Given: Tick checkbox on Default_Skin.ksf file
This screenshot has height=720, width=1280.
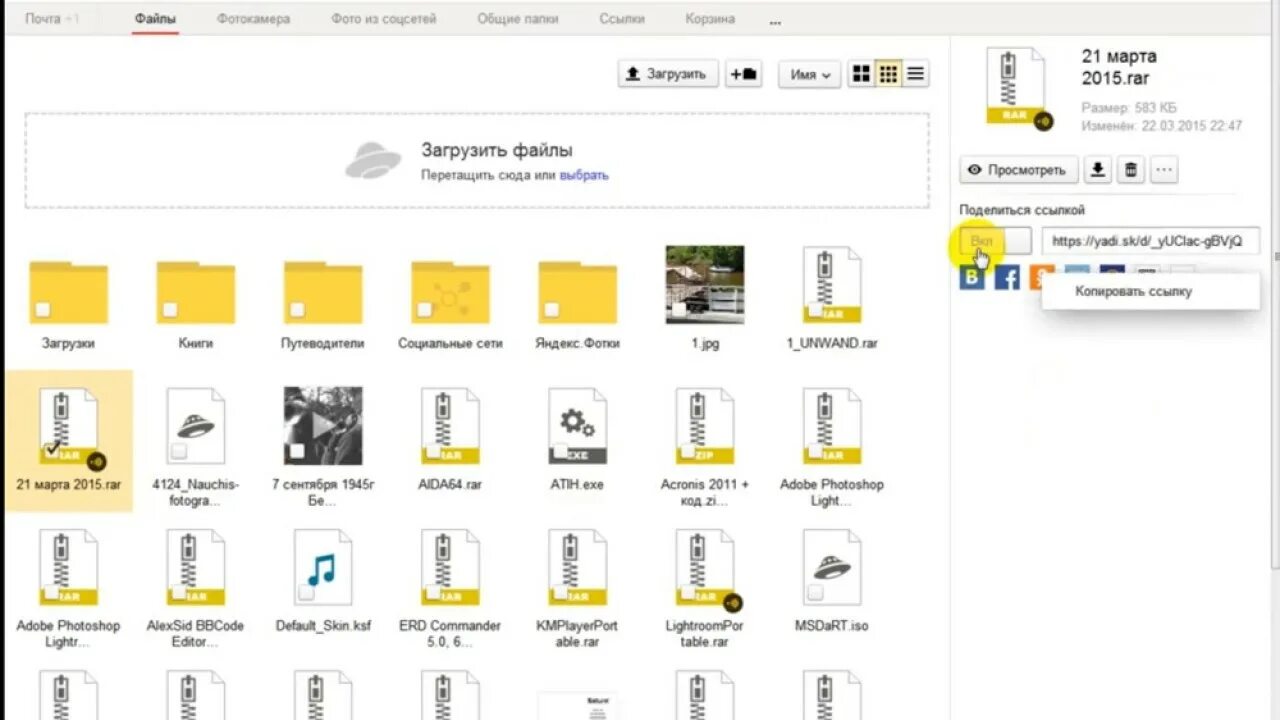Looking at the screenshot, I should [306, 593].
